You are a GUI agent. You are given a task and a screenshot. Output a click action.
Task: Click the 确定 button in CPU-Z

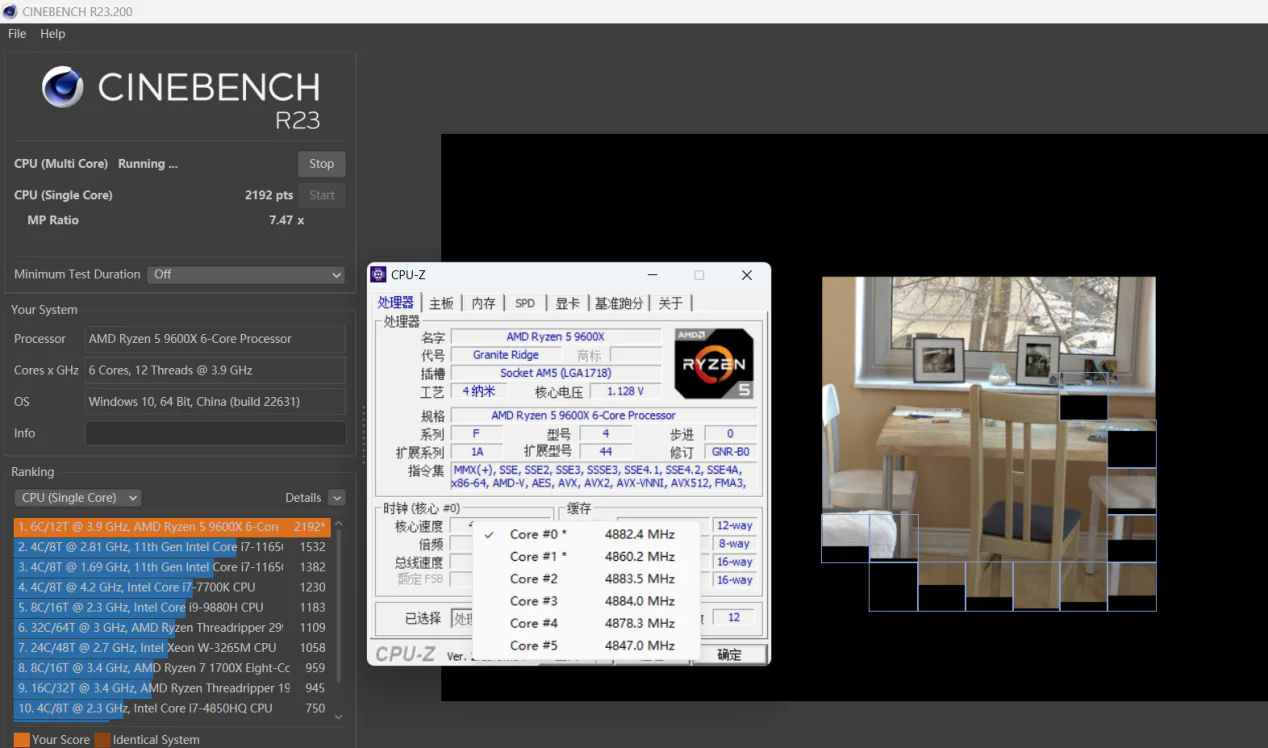pos(729,655)
